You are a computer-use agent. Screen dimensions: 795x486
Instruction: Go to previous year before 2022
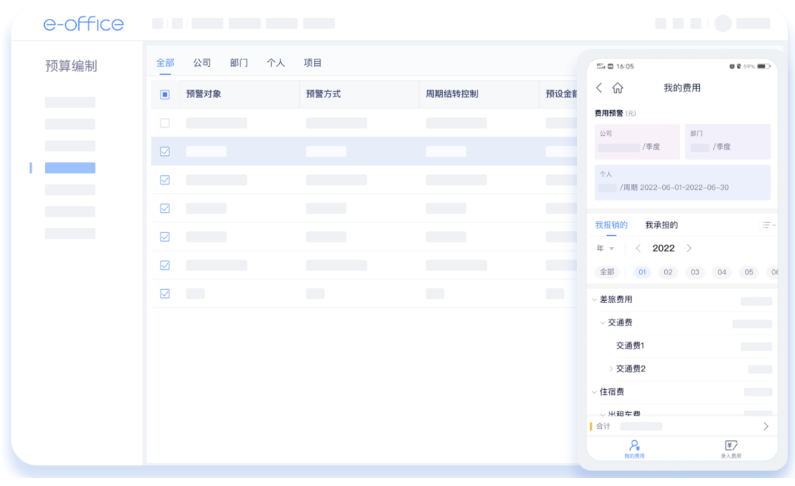click(638, 248)
